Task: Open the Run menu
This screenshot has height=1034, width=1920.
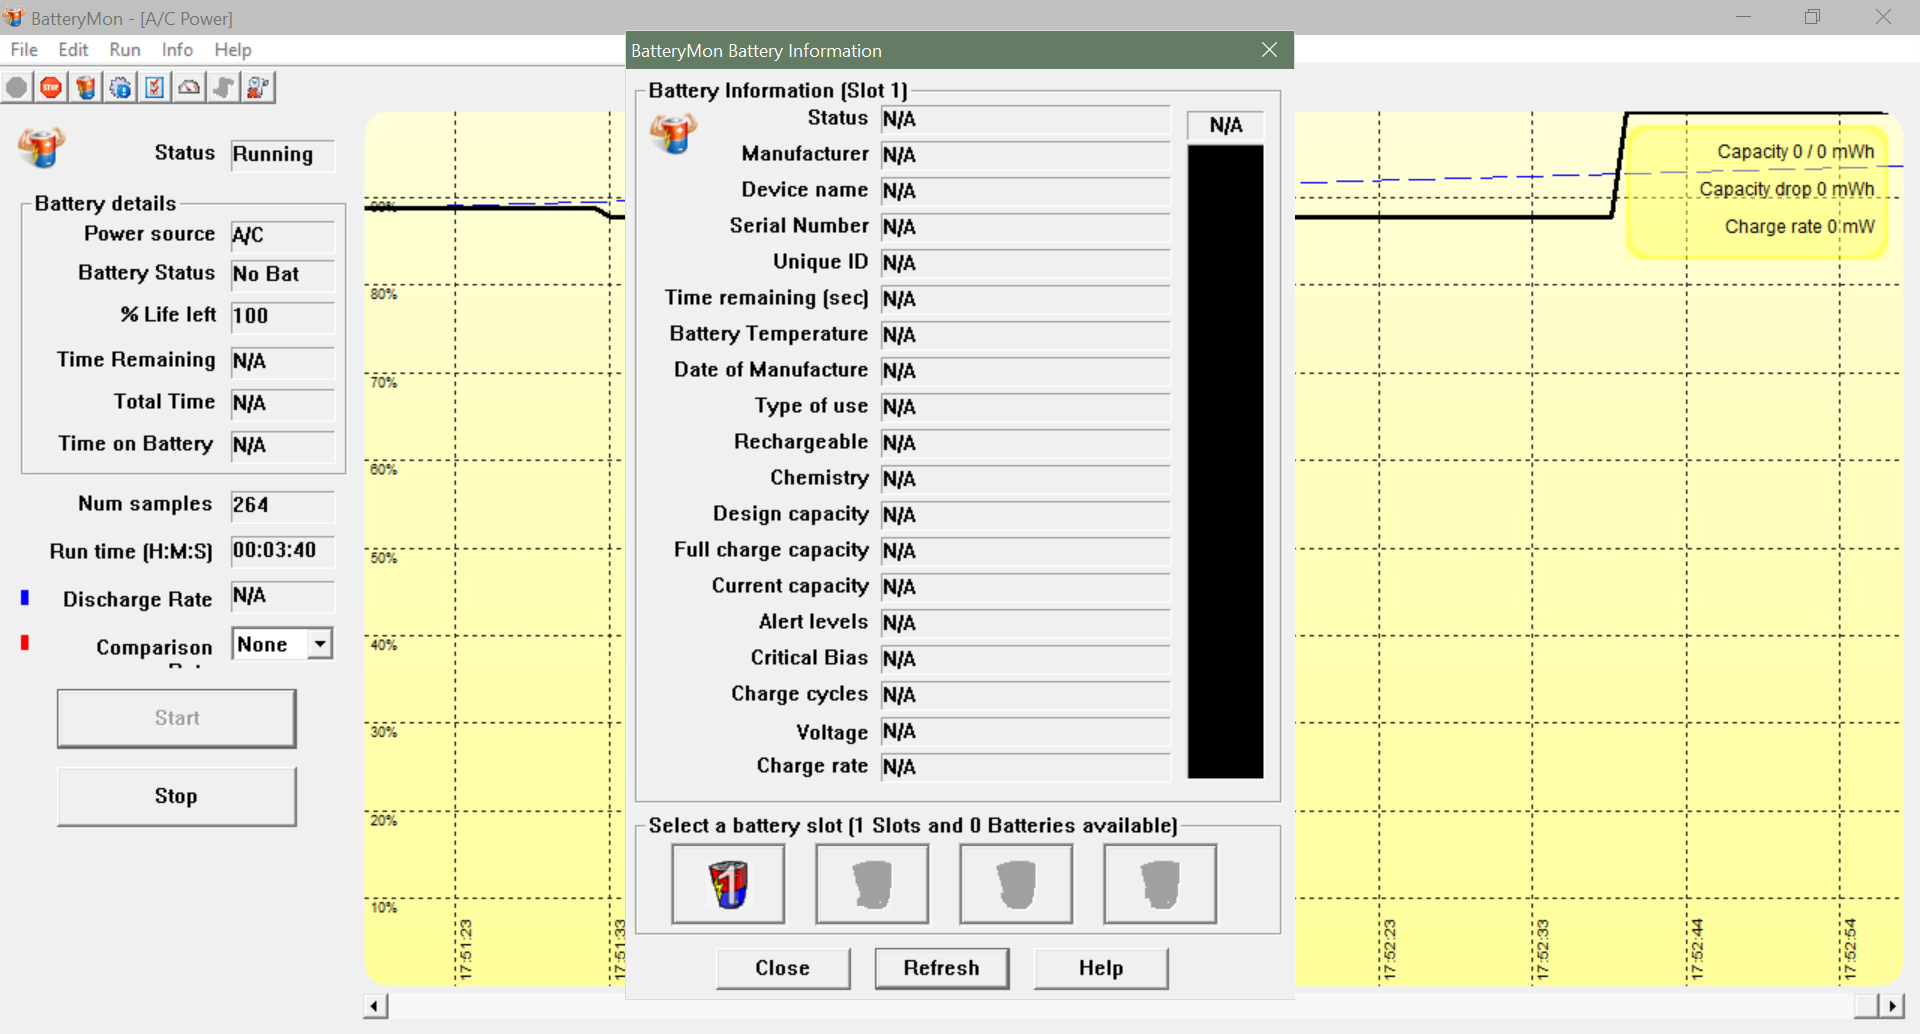Action: pos(125,49)
